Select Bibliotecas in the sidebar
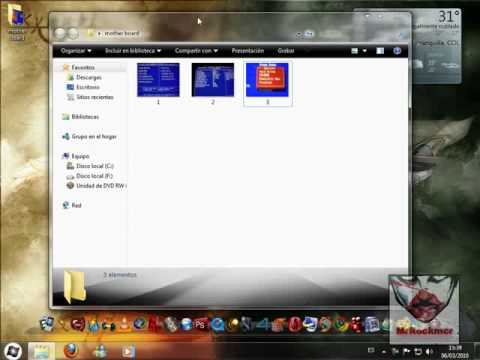The width and height of the screenshot is (480, 360). coord(85,117)
